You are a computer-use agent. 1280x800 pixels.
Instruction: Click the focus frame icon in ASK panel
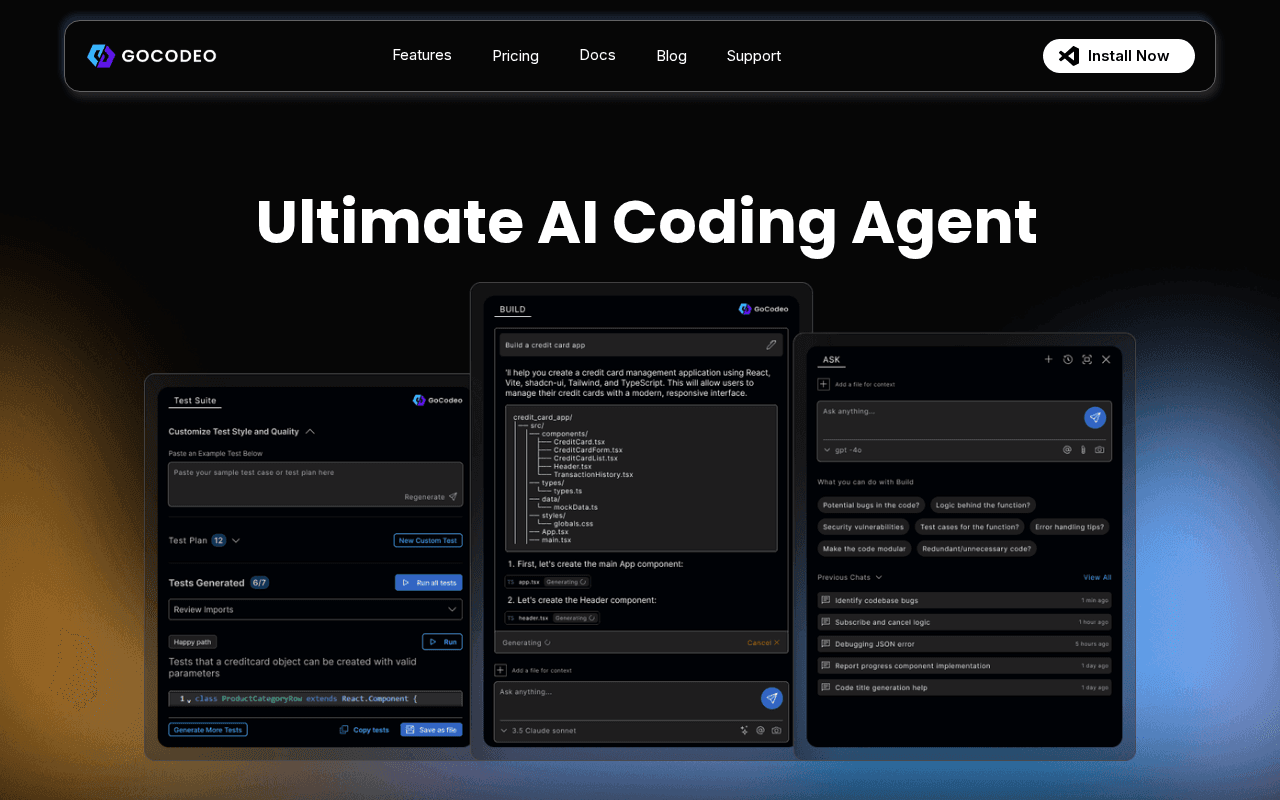1086,359
